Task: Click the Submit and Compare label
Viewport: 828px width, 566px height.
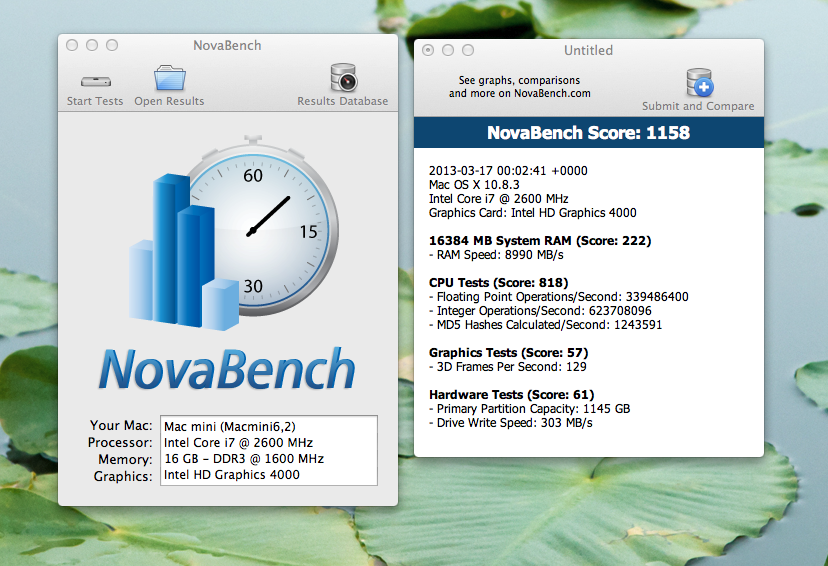Action: (698, 106)
